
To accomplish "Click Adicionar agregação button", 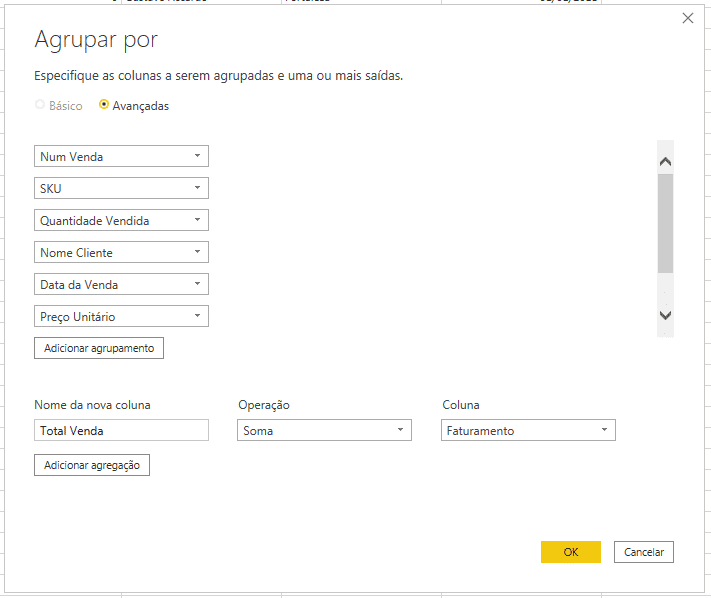I will coord(92,465).
